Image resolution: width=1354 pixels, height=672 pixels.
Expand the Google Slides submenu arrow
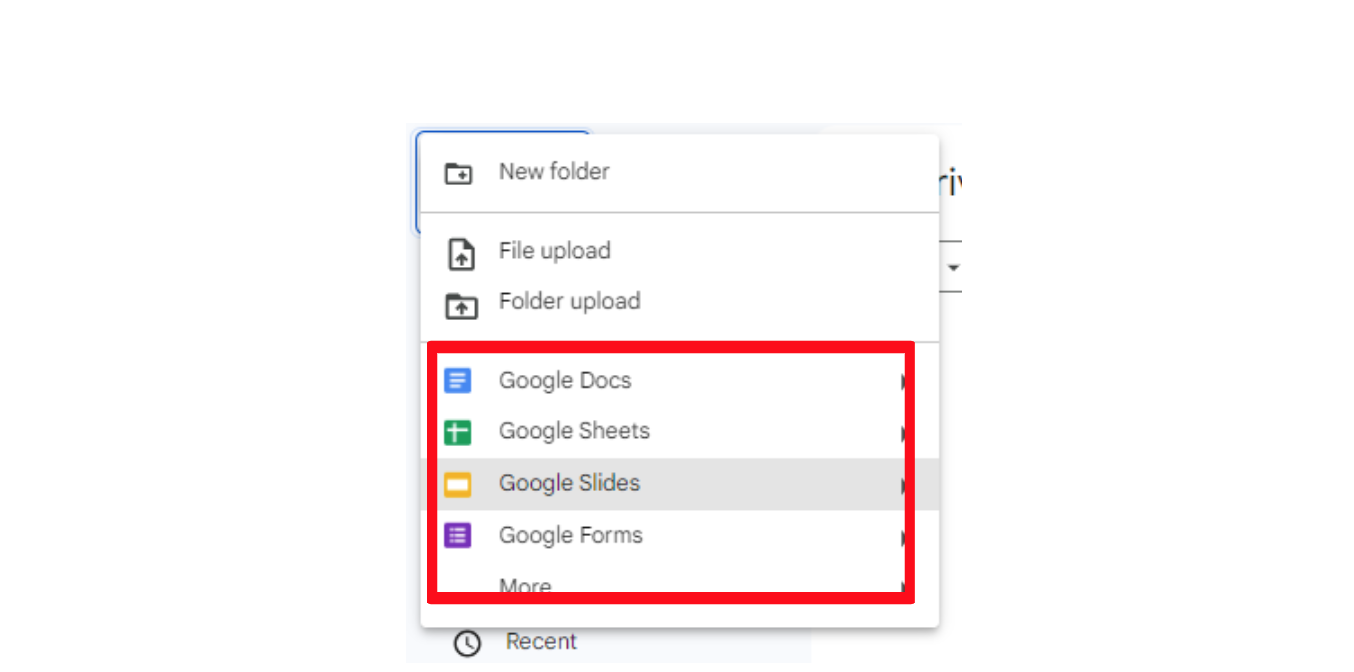click(x=903, y=486)
